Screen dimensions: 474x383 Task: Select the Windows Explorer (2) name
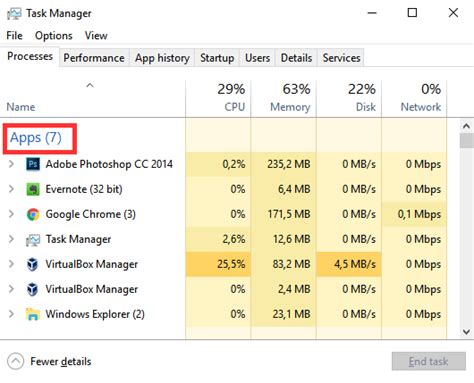click(x=95, y=314)
